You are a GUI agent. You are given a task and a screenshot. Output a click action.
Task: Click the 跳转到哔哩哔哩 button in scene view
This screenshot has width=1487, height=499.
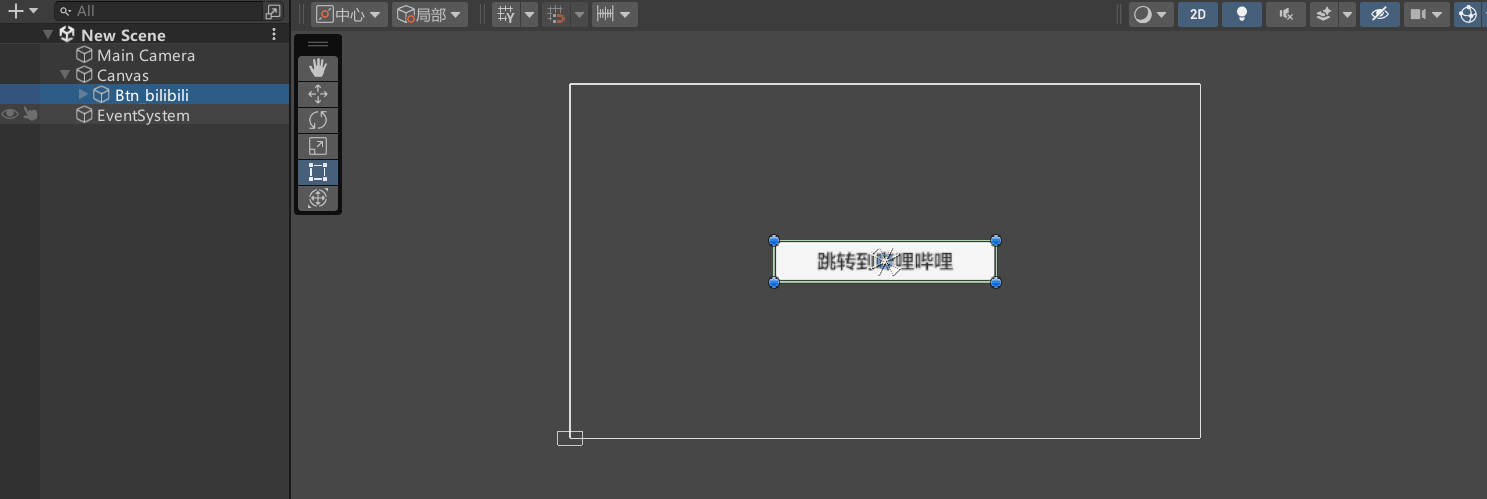click(x=885, y=262)
